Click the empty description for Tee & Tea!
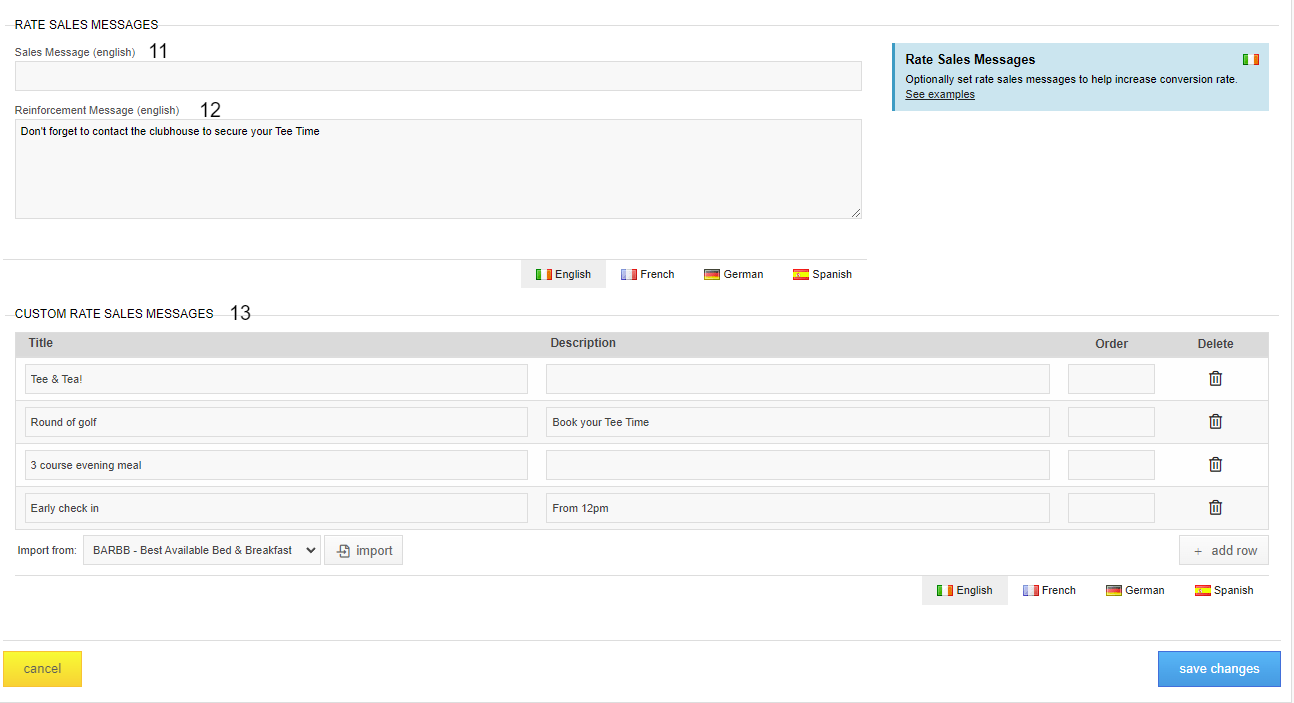The width and height of the screenshot is (1294, 703). [798, 379]
